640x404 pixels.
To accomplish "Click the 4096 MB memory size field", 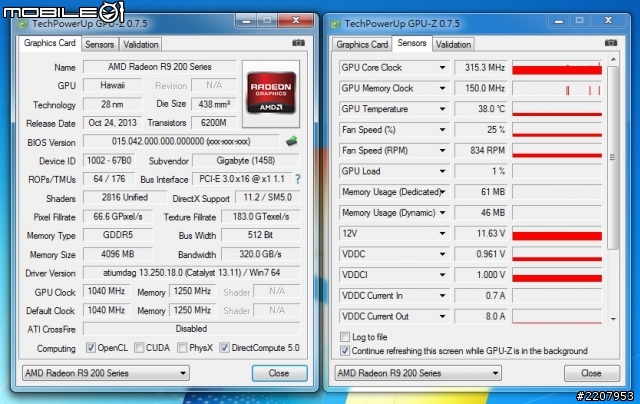I will (118, 254).
